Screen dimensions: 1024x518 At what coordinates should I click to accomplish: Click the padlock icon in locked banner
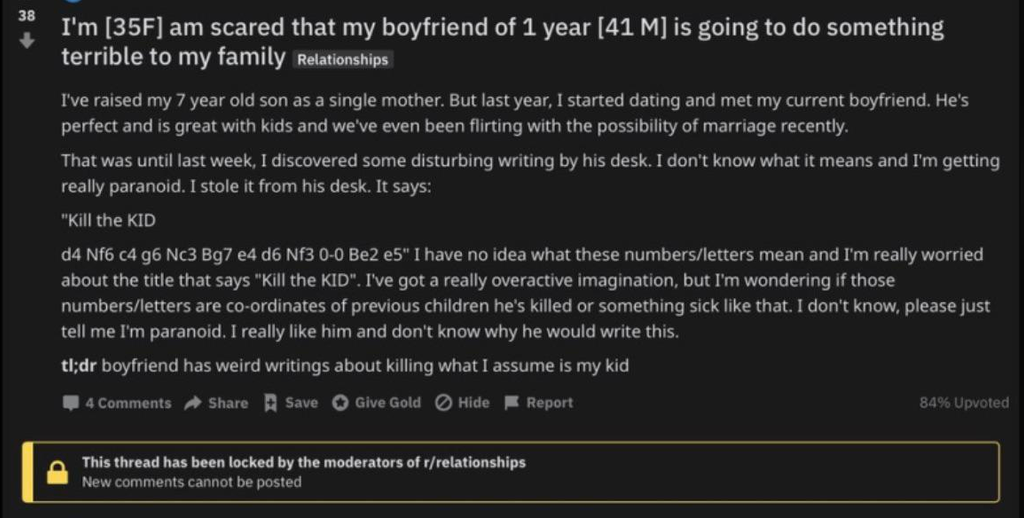pyautogui.click(x=58, y=472)
